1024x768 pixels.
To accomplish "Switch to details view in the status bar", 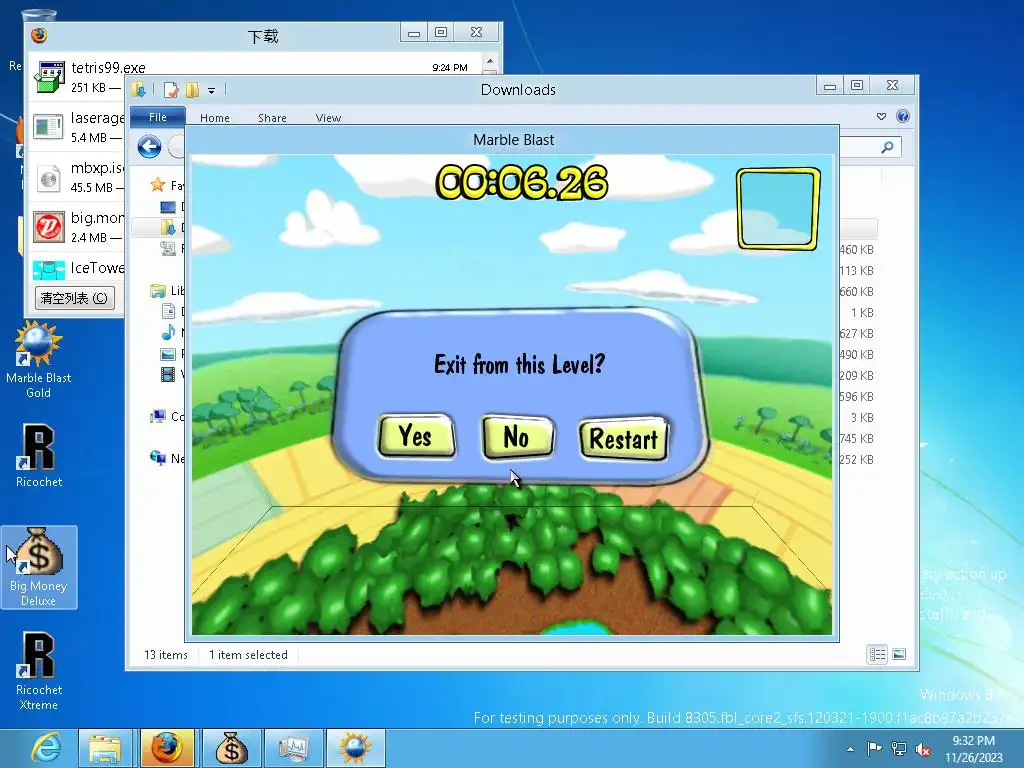I will coord(877,654).
